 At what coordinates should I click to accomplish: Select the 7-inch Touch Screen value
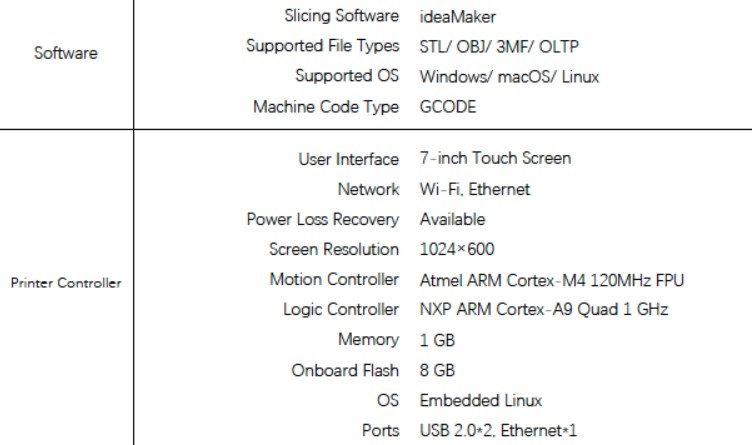495,158
